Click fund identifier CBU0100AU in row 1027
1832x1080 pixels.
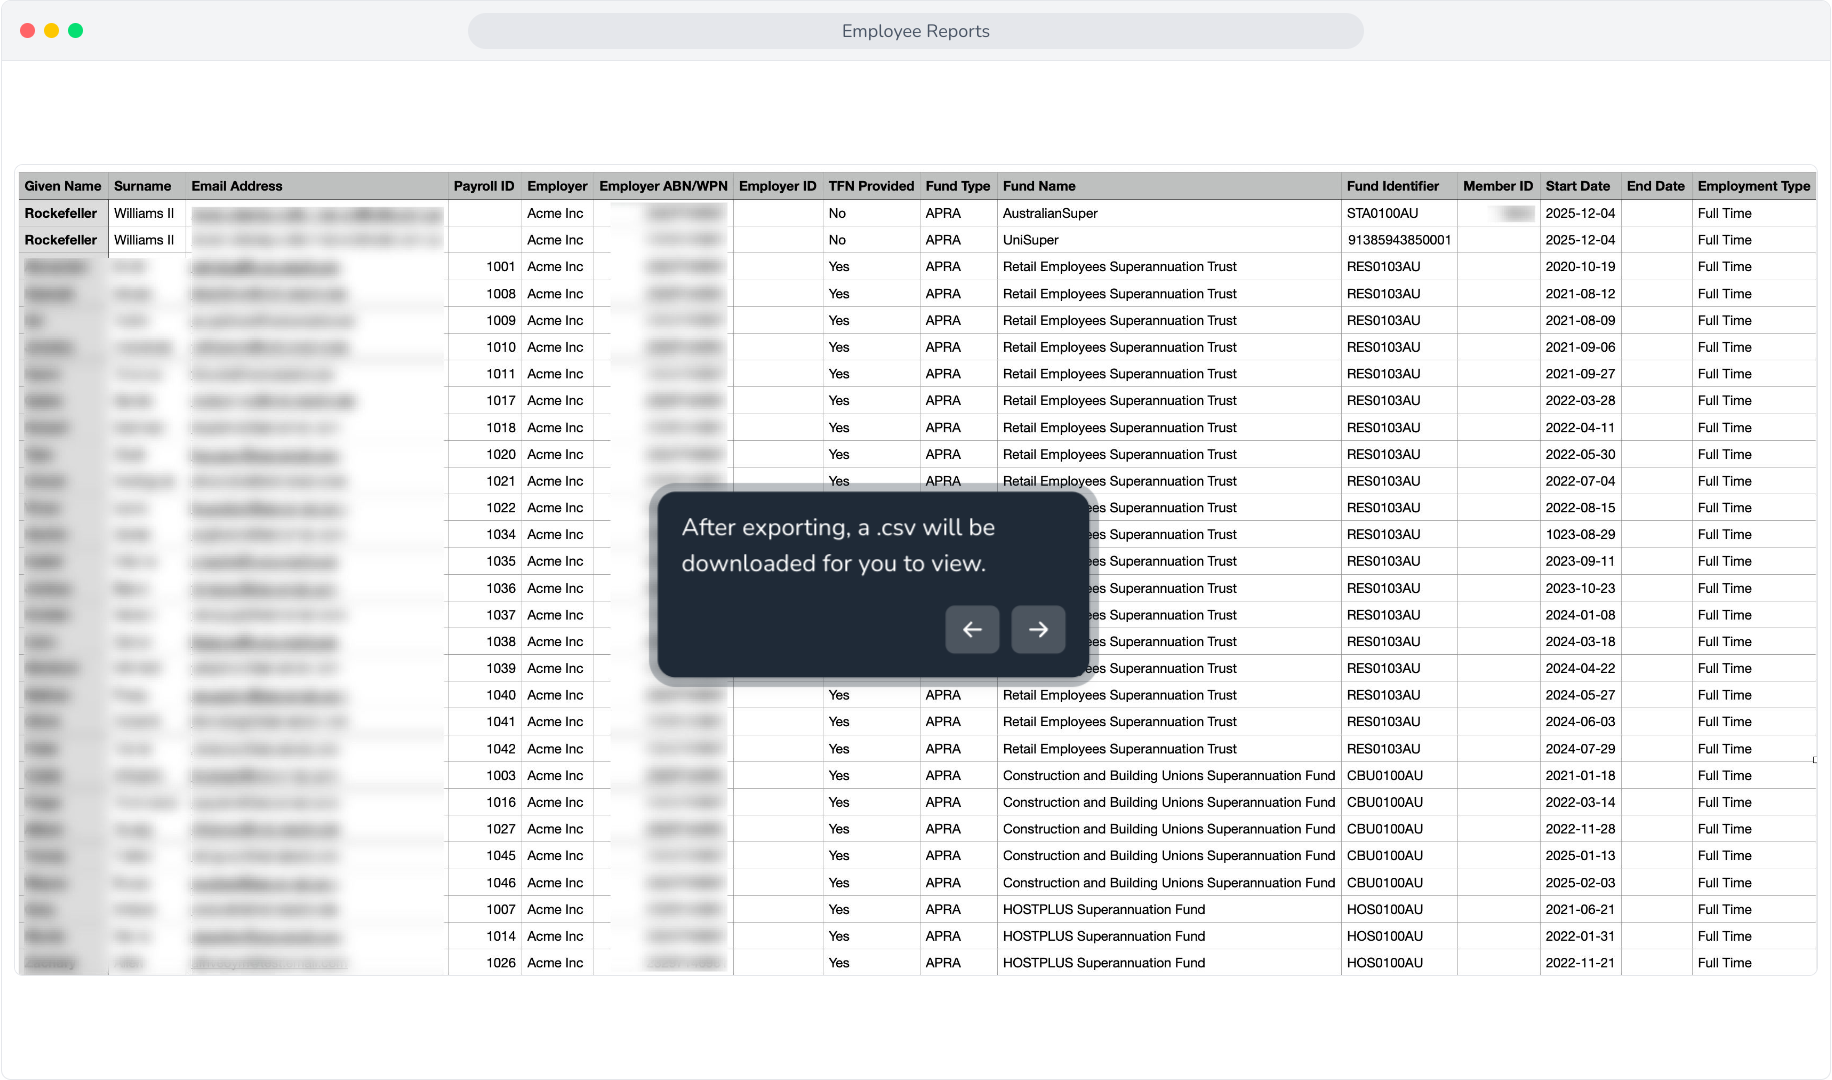tap(1385, 829)
